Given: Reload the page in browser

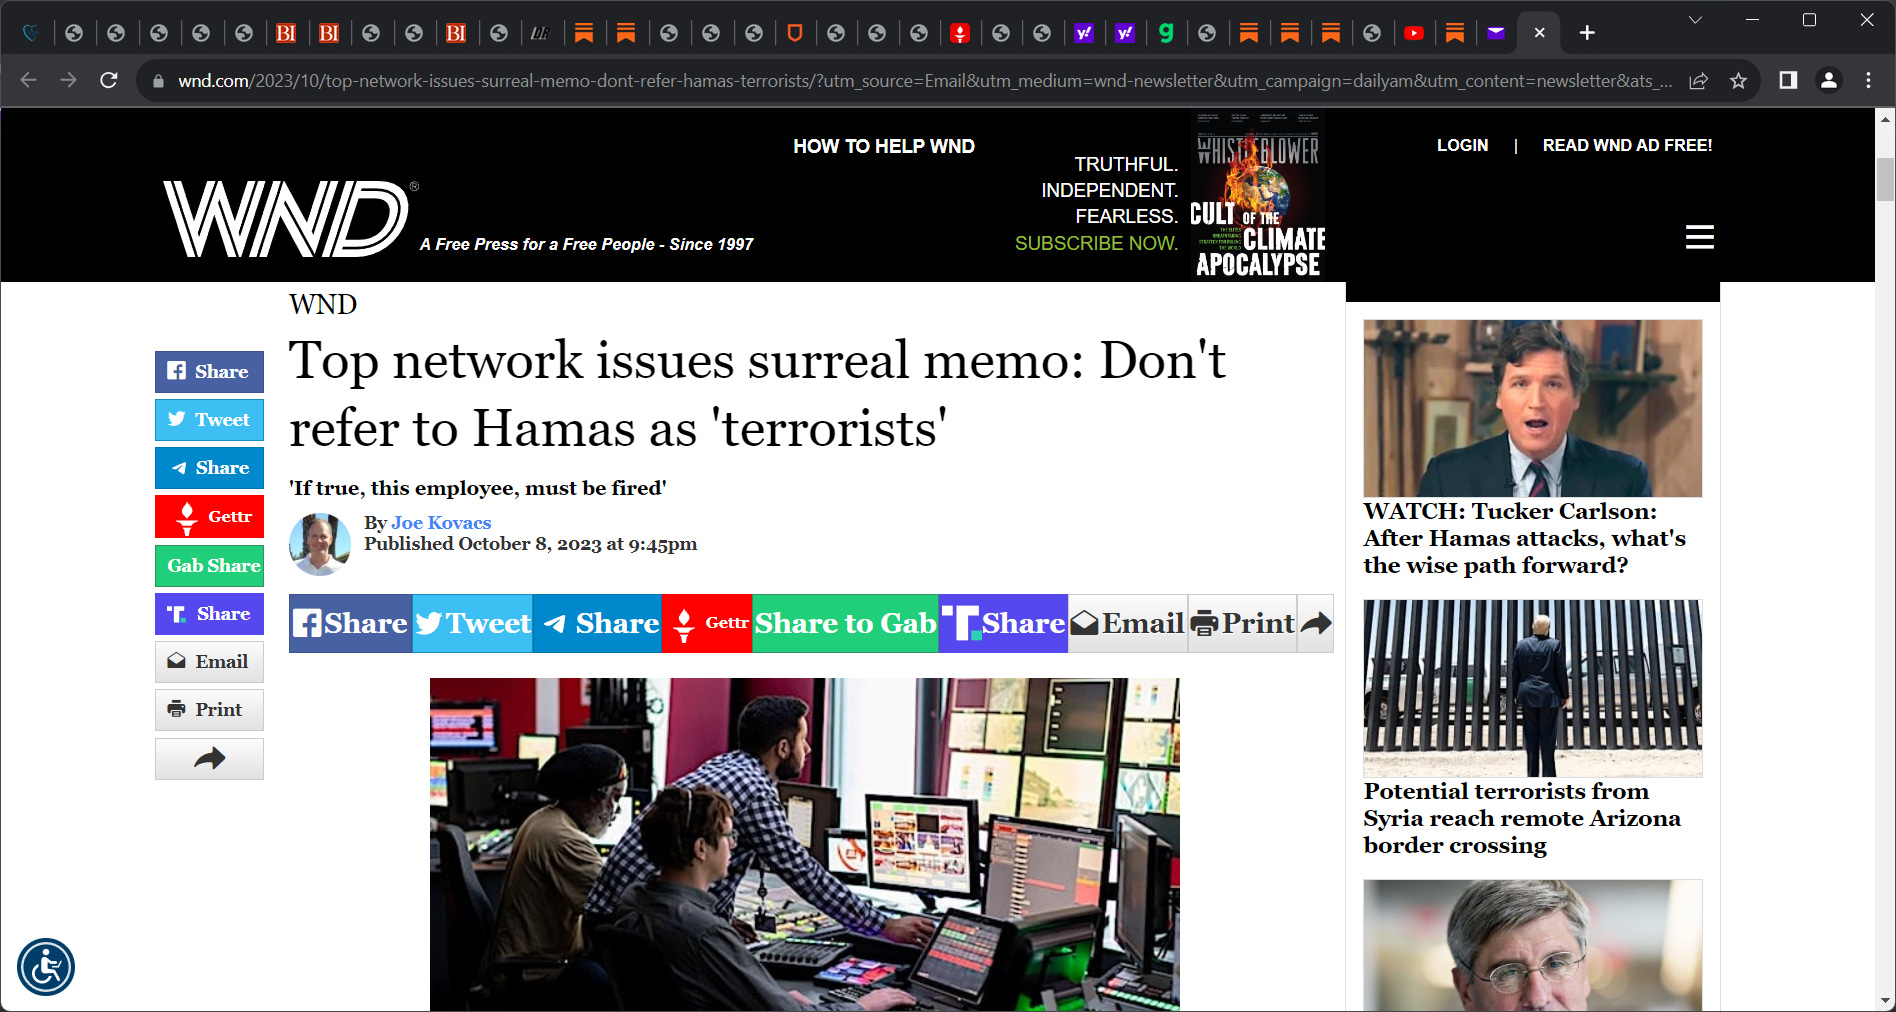Looking at the screenshot, I should point(109,80).
